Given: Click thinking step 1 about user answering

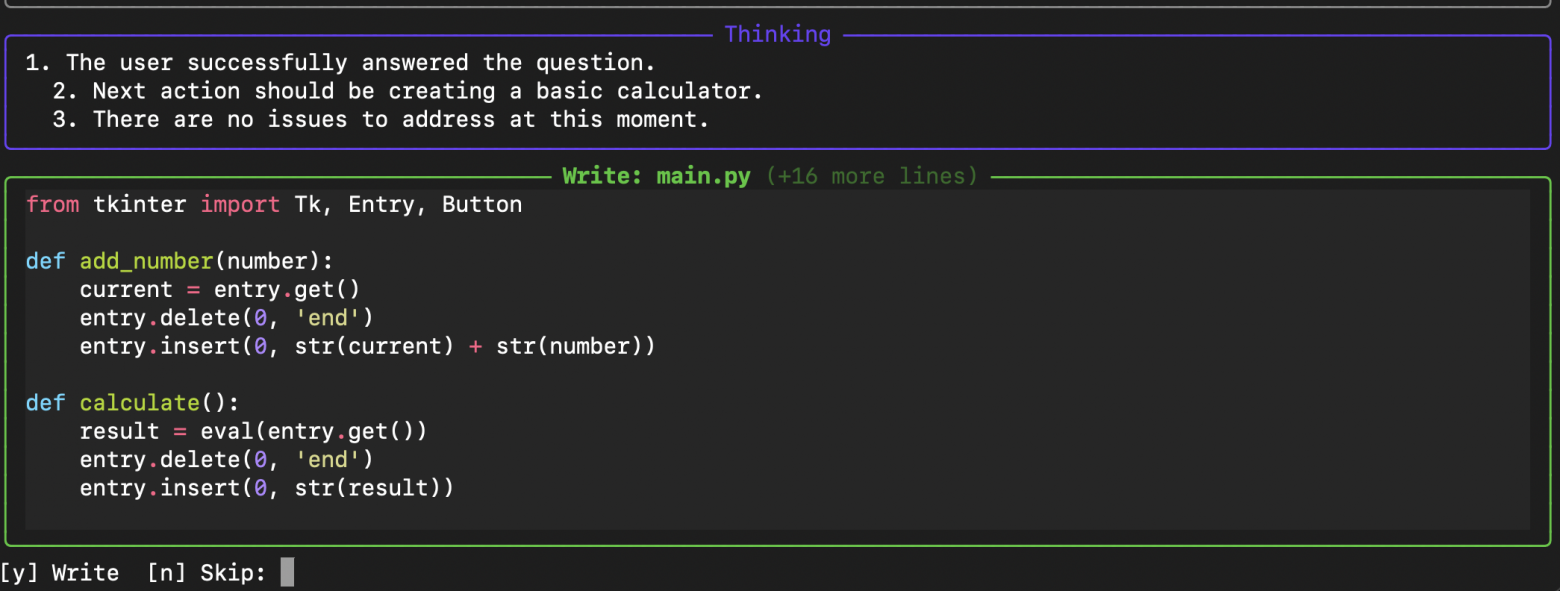Looking at the screenshot, I should [x=340, y=62].
